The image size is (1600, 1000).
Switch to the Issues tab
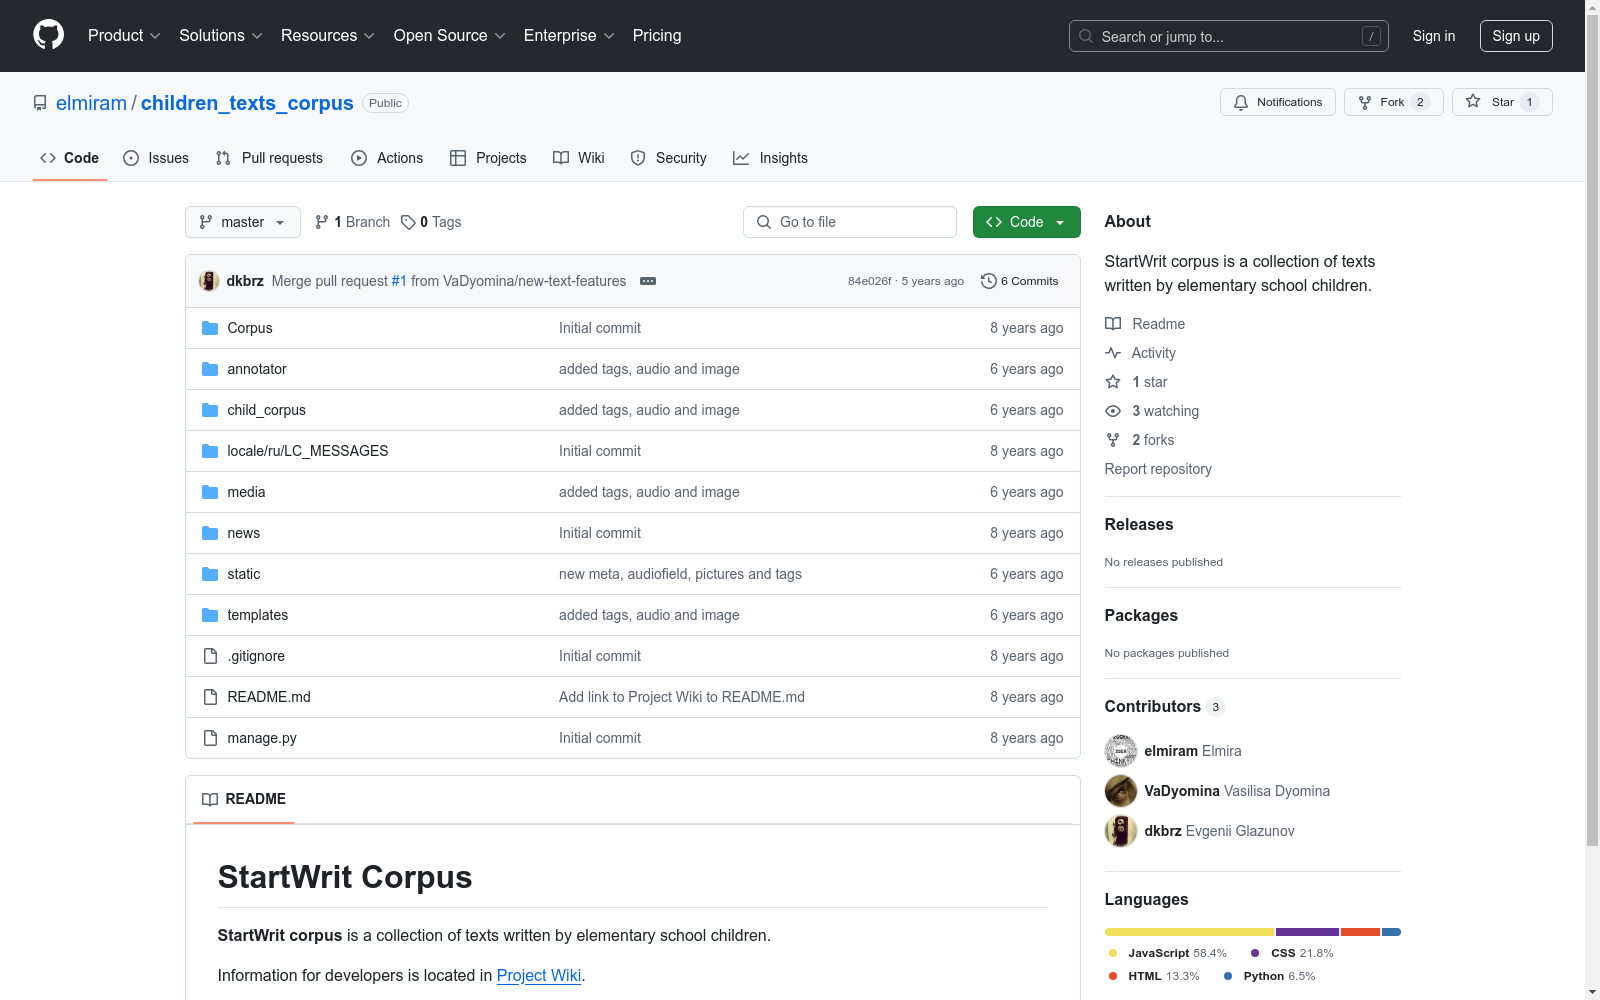[156, 158]
